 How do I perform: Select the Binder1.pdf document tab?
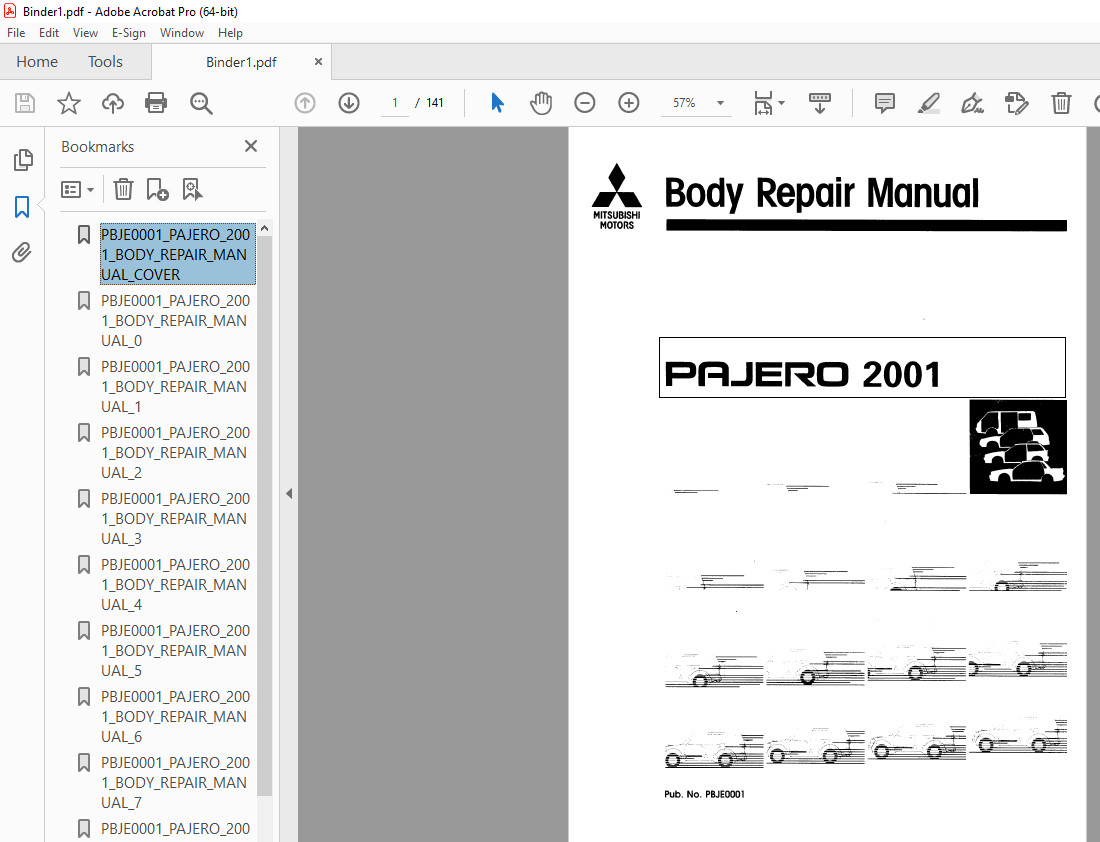(x=241, y=62)
